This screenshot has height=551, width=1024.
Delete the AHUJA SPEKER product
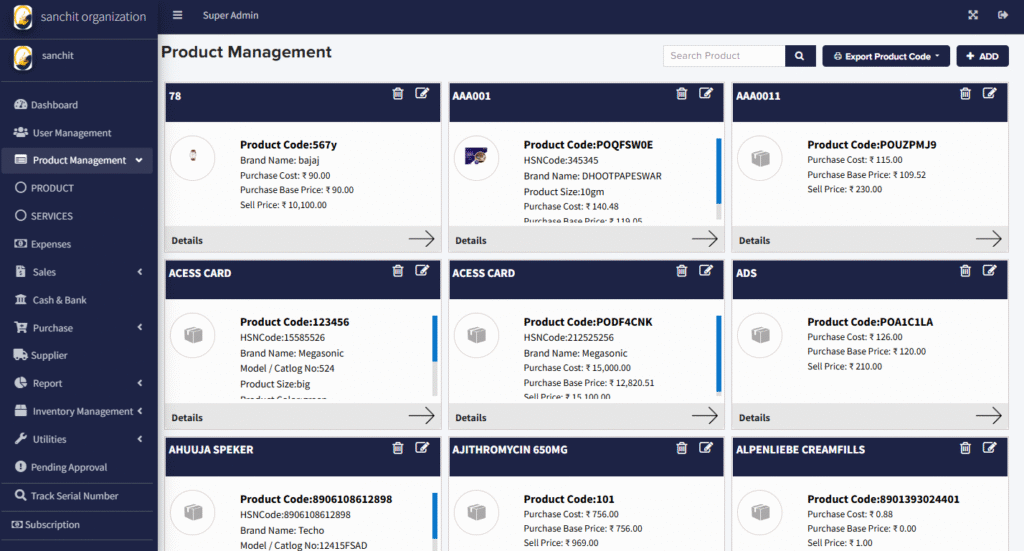pyautogui.click(x=398, y=449)
